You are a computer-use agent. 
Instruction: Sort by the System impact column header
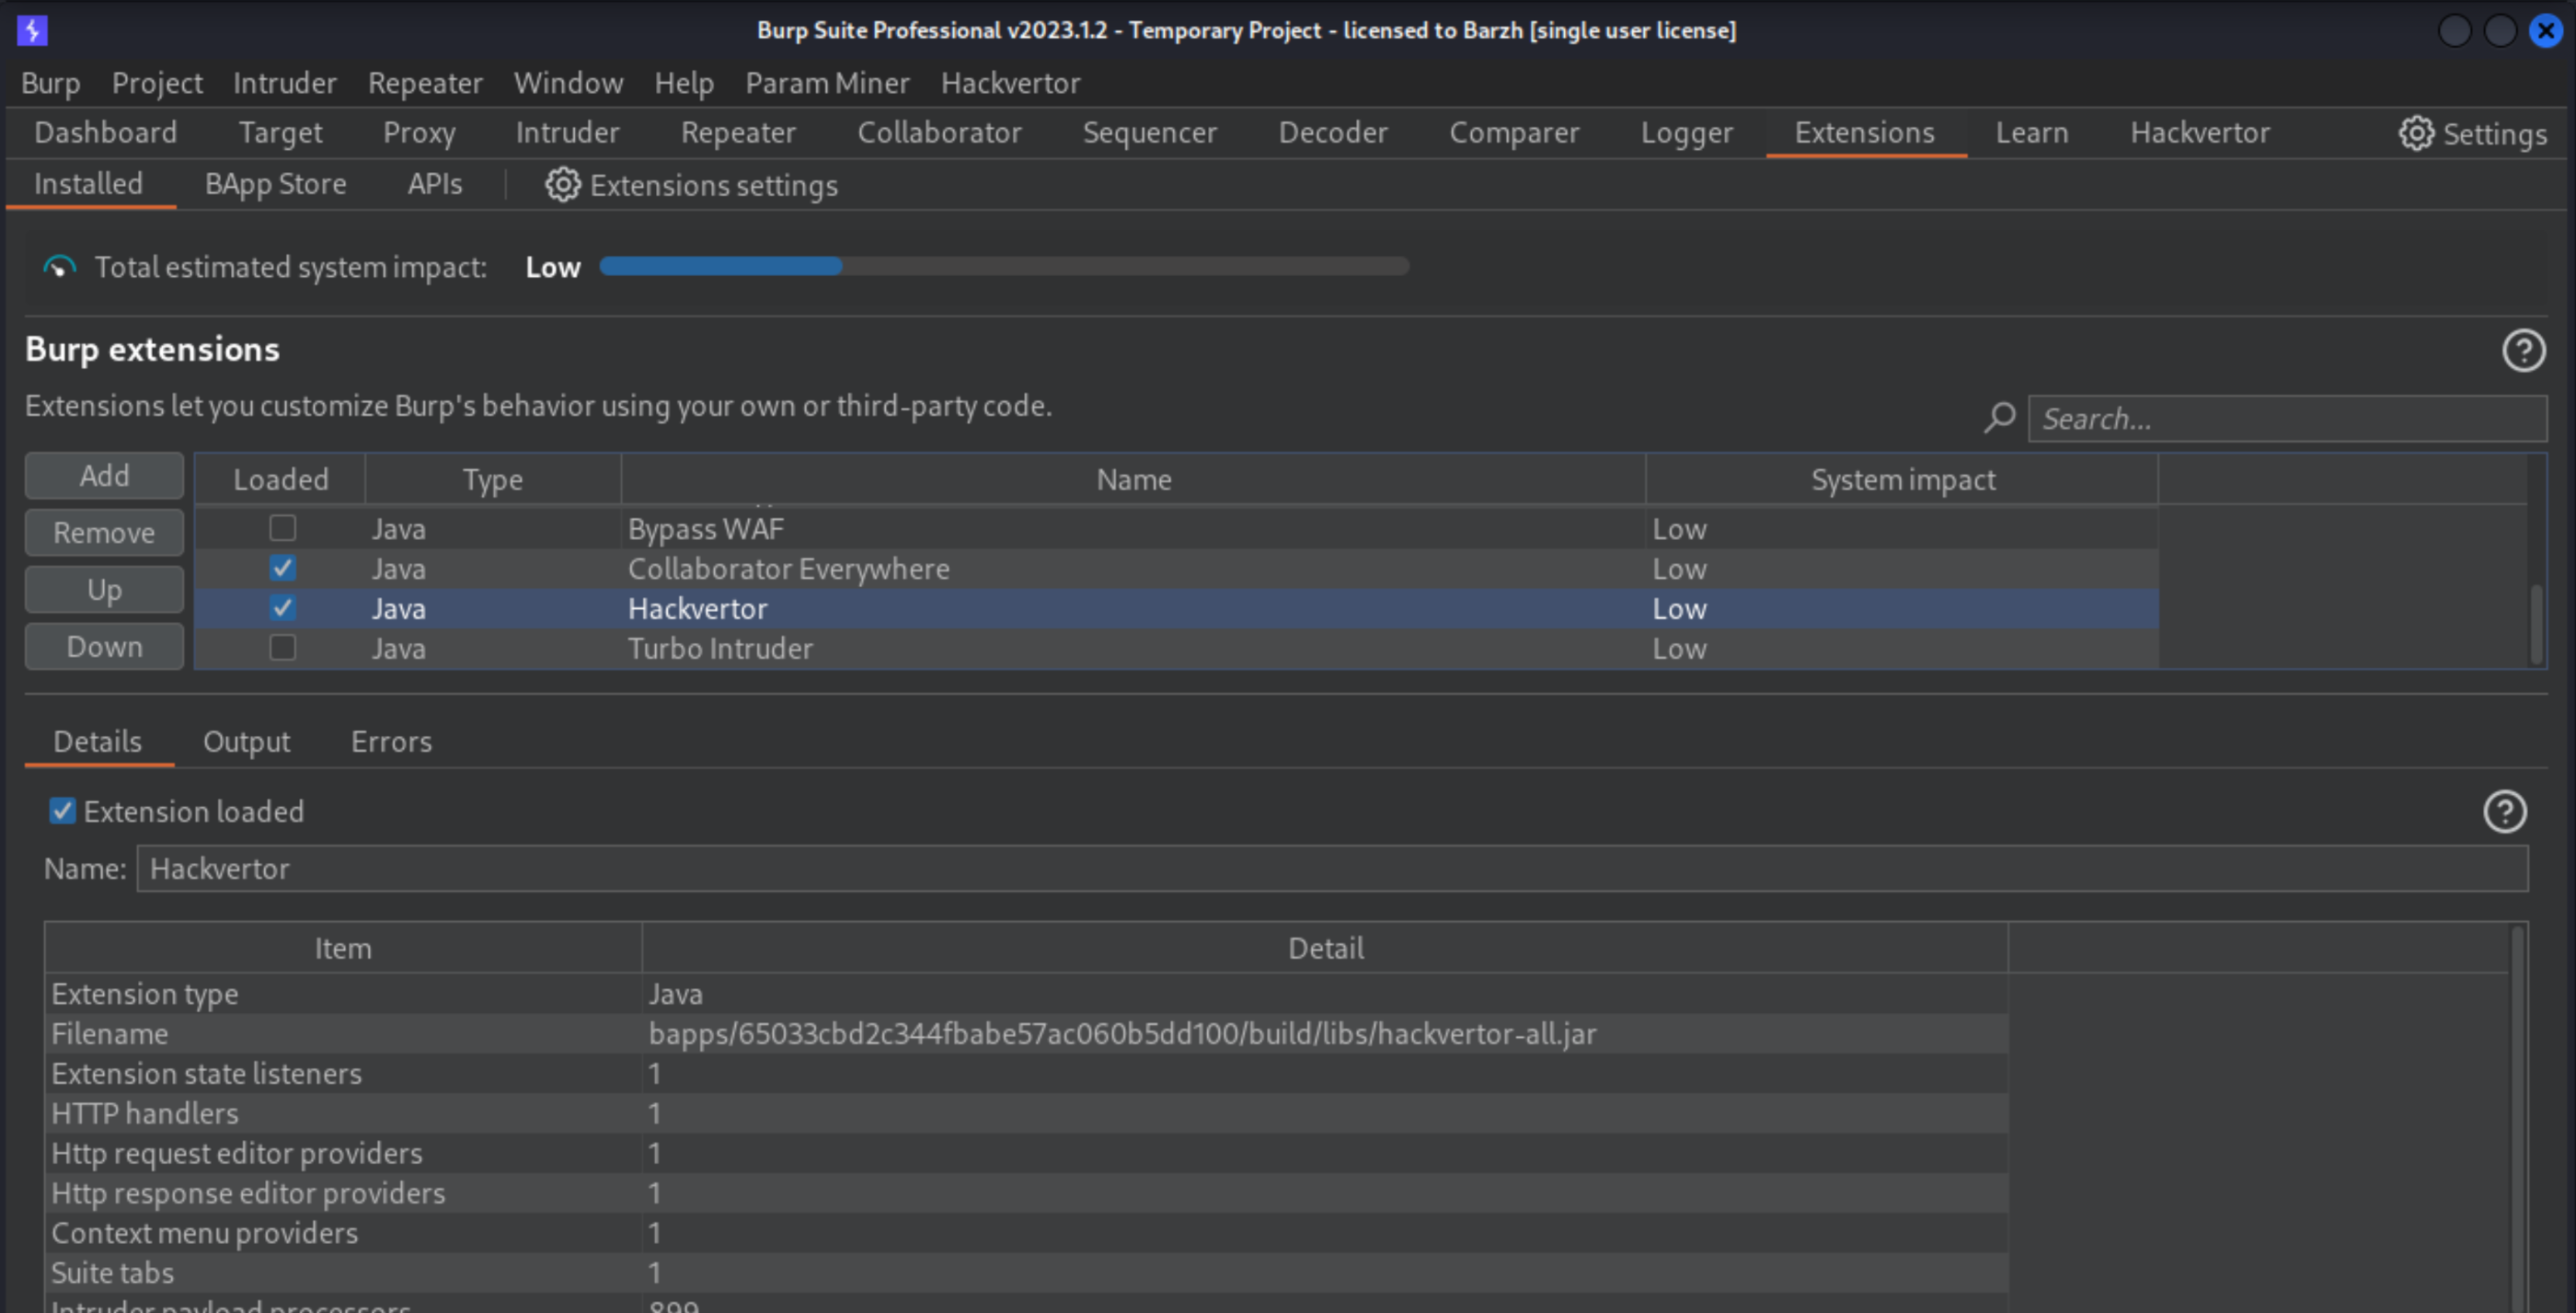click(x=1903, y=480)
